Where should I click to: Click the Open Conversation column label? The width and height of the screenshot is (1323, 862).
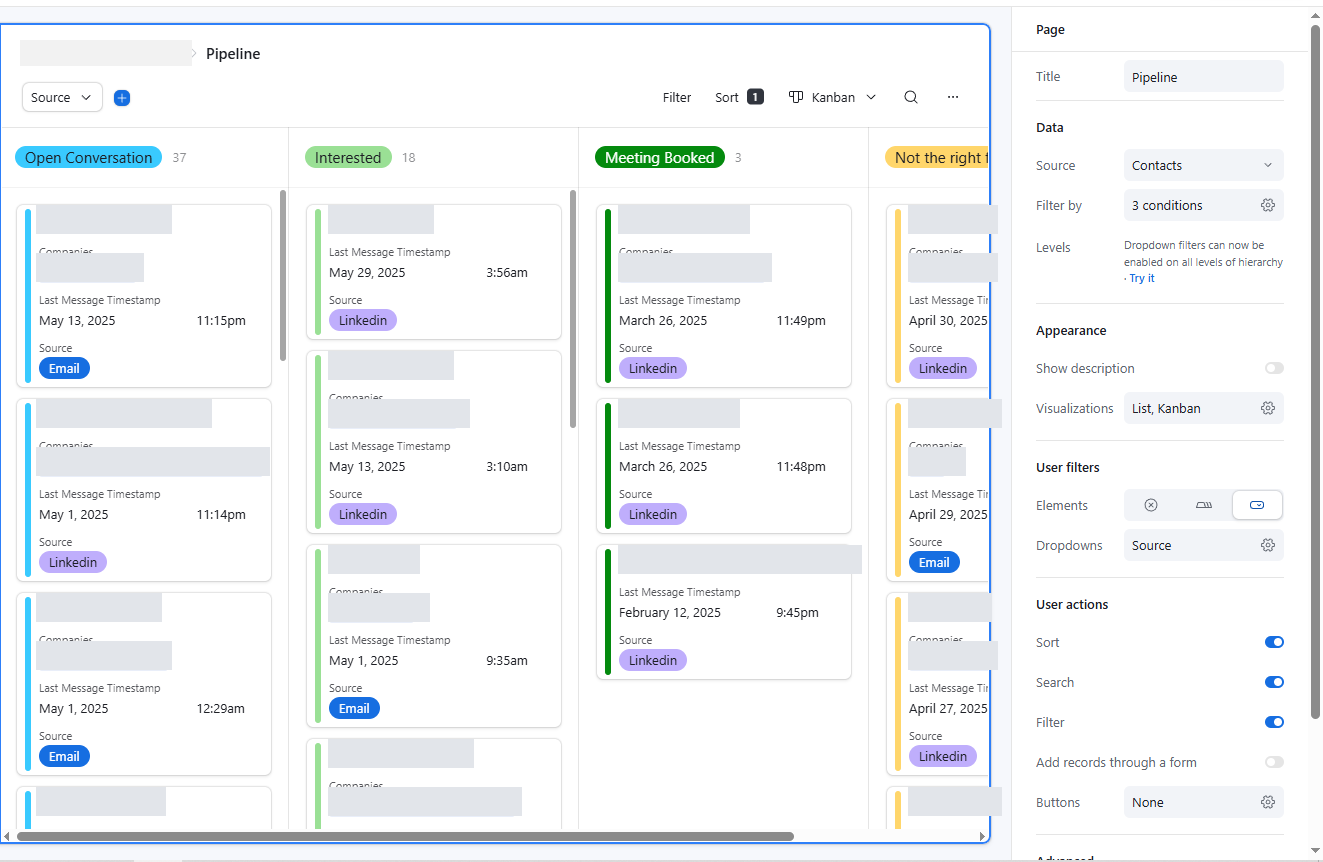click(88, 157)
